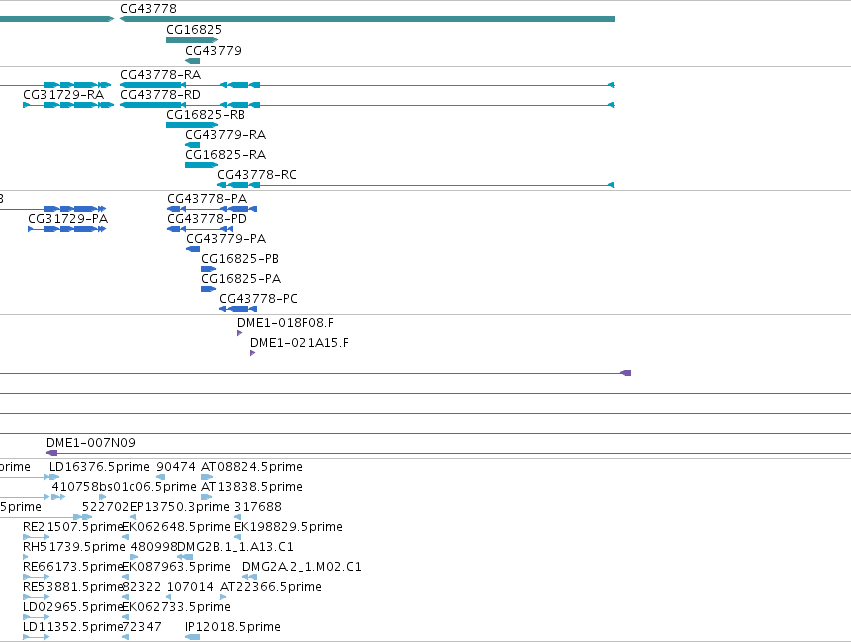The image size is (851, 642).
Task: Click the IP12018.5prime EST label
Action: 233,627
